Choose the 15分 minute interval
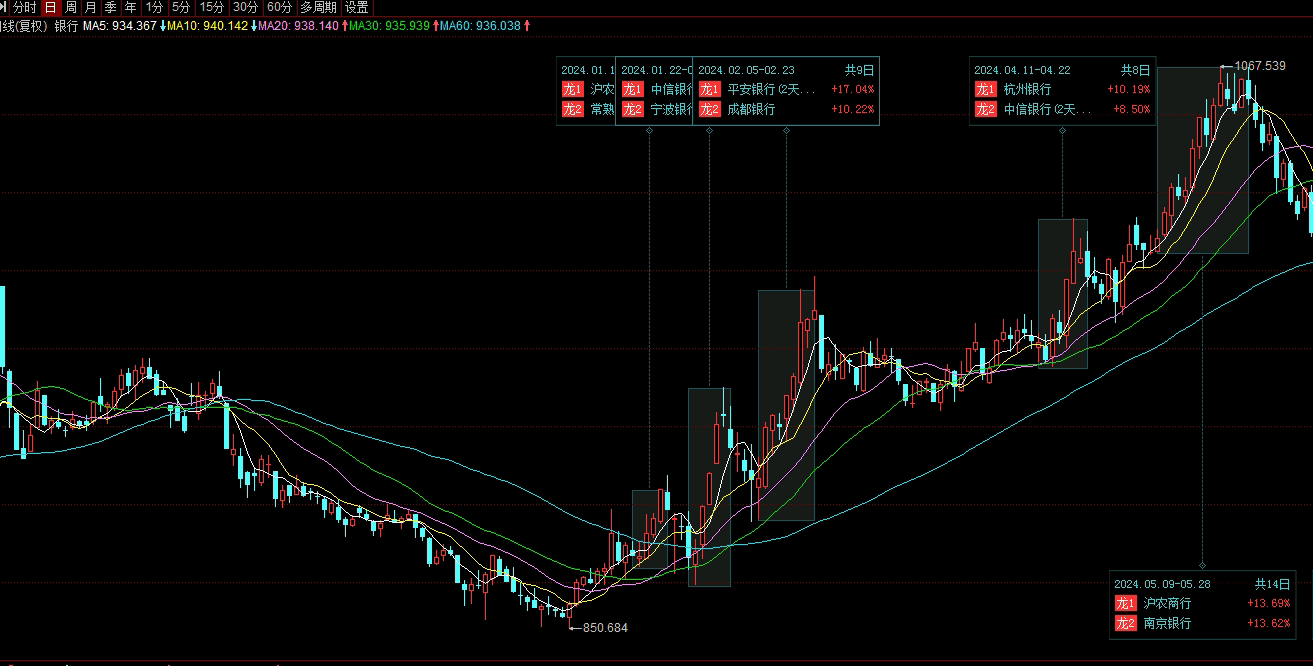Viewport: 1313px width, 666px height. pos(212,7)
